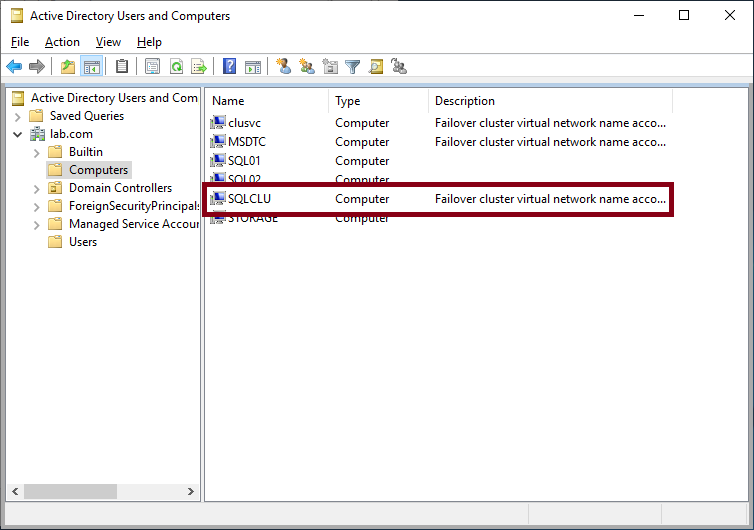Minimize the Active Directory Users and Computers window

[639, 15]
